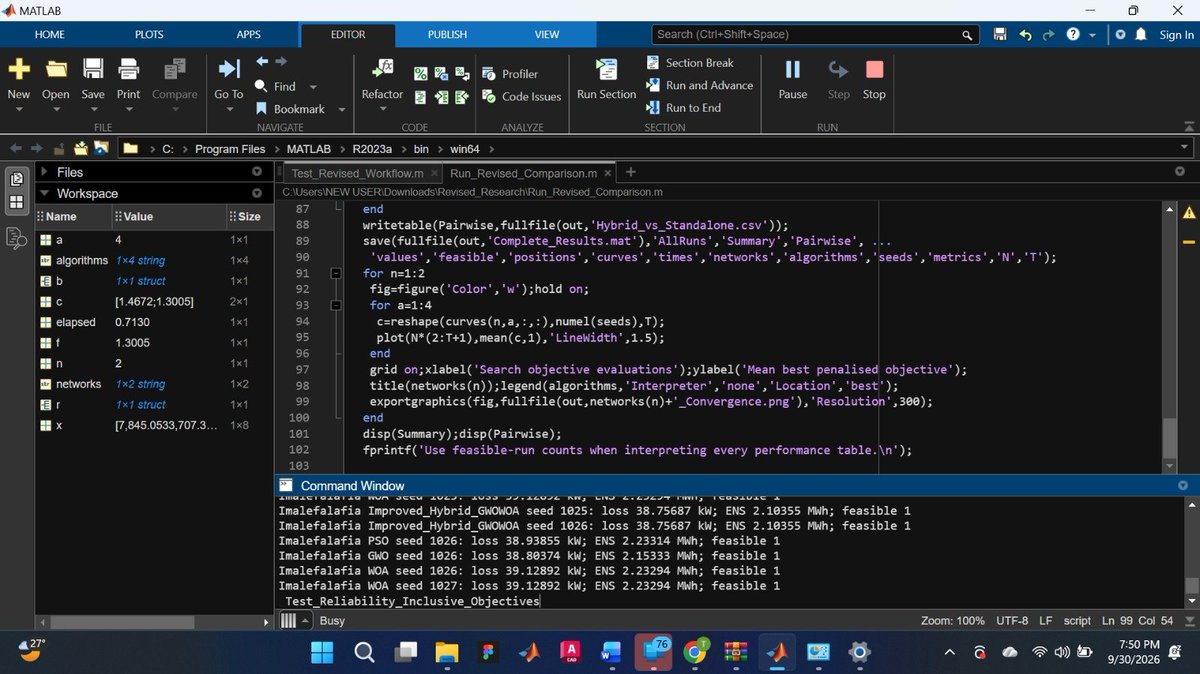Image resolution: width=1200 pixels, height=674 pixels.
Task: Open the notifications bell
Action: pyautogui.click(x=1141, y=34)
